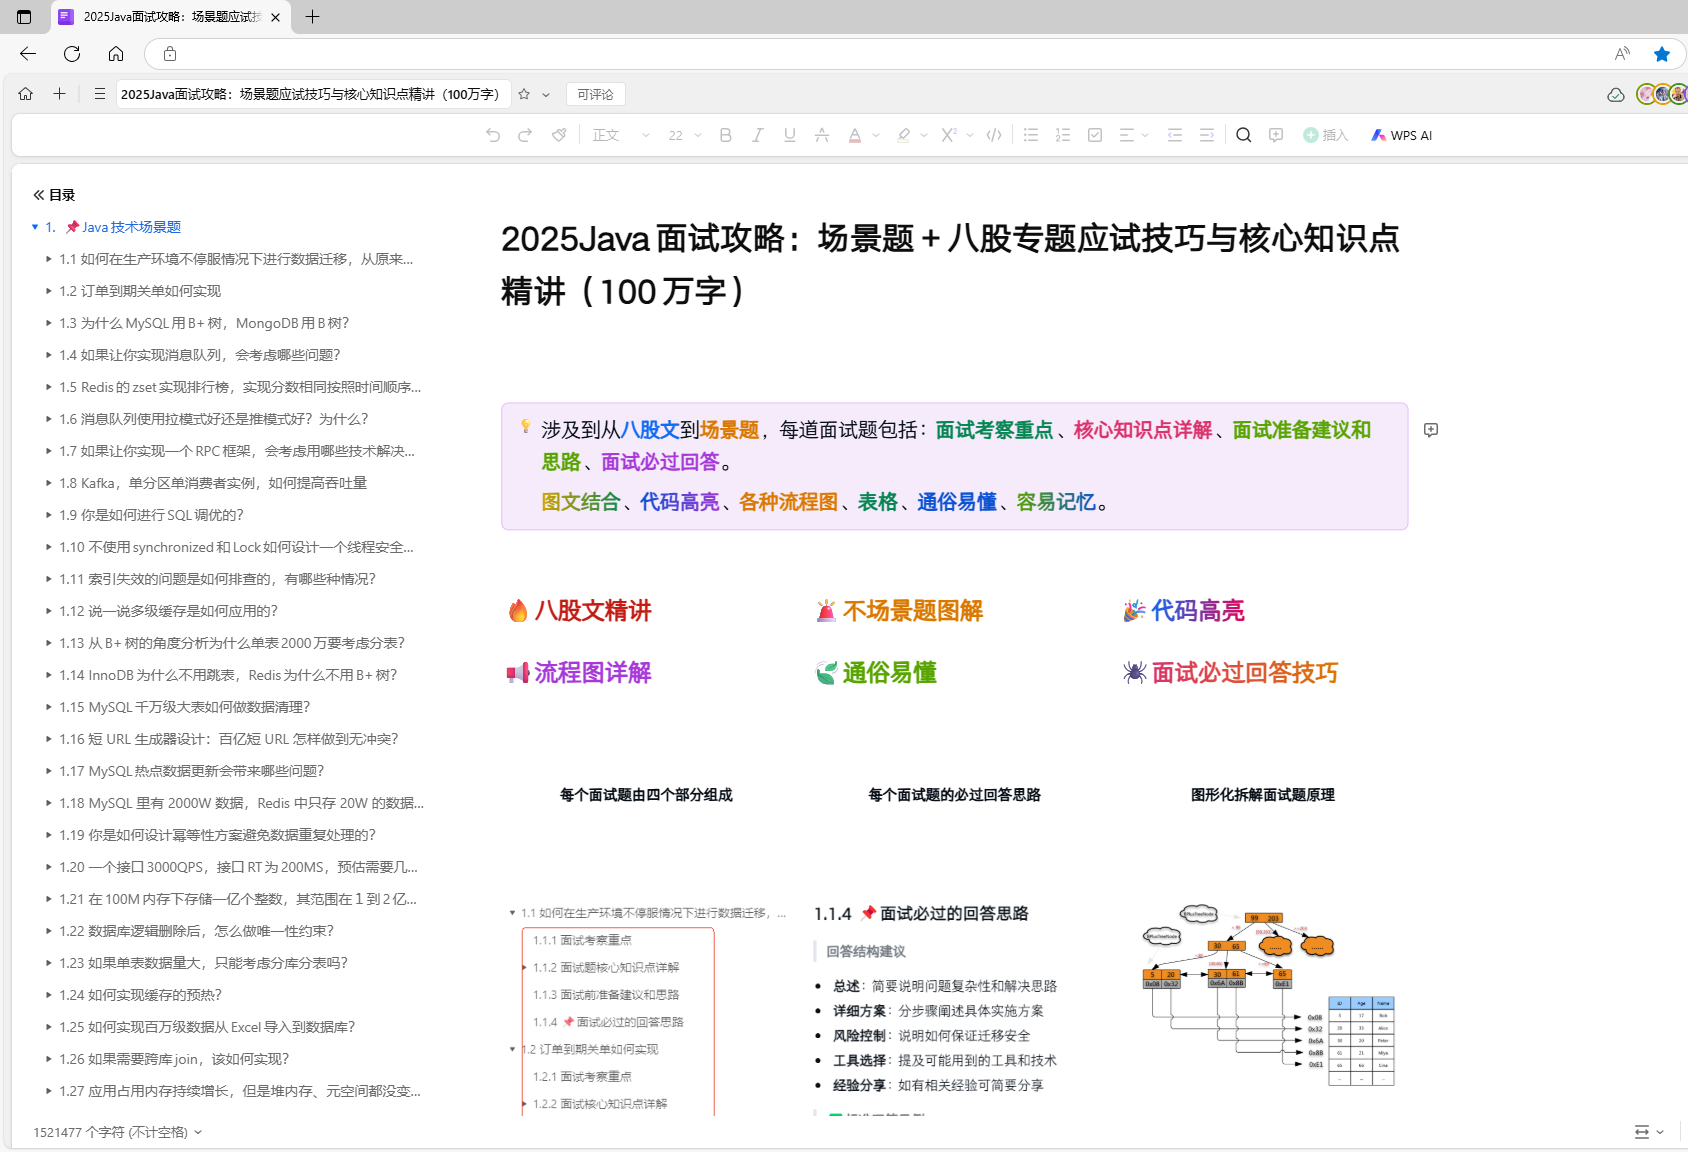Viewport: 1688px width, 1152px height.
Task: Open the 正文 paragraph style dropdown
Action: (x=621, y=135)
